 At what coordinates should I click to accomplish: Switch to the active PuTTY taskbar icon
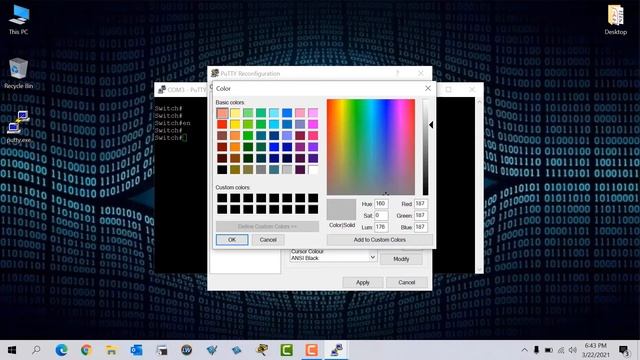pyautogui.click(x=336, y=350)
